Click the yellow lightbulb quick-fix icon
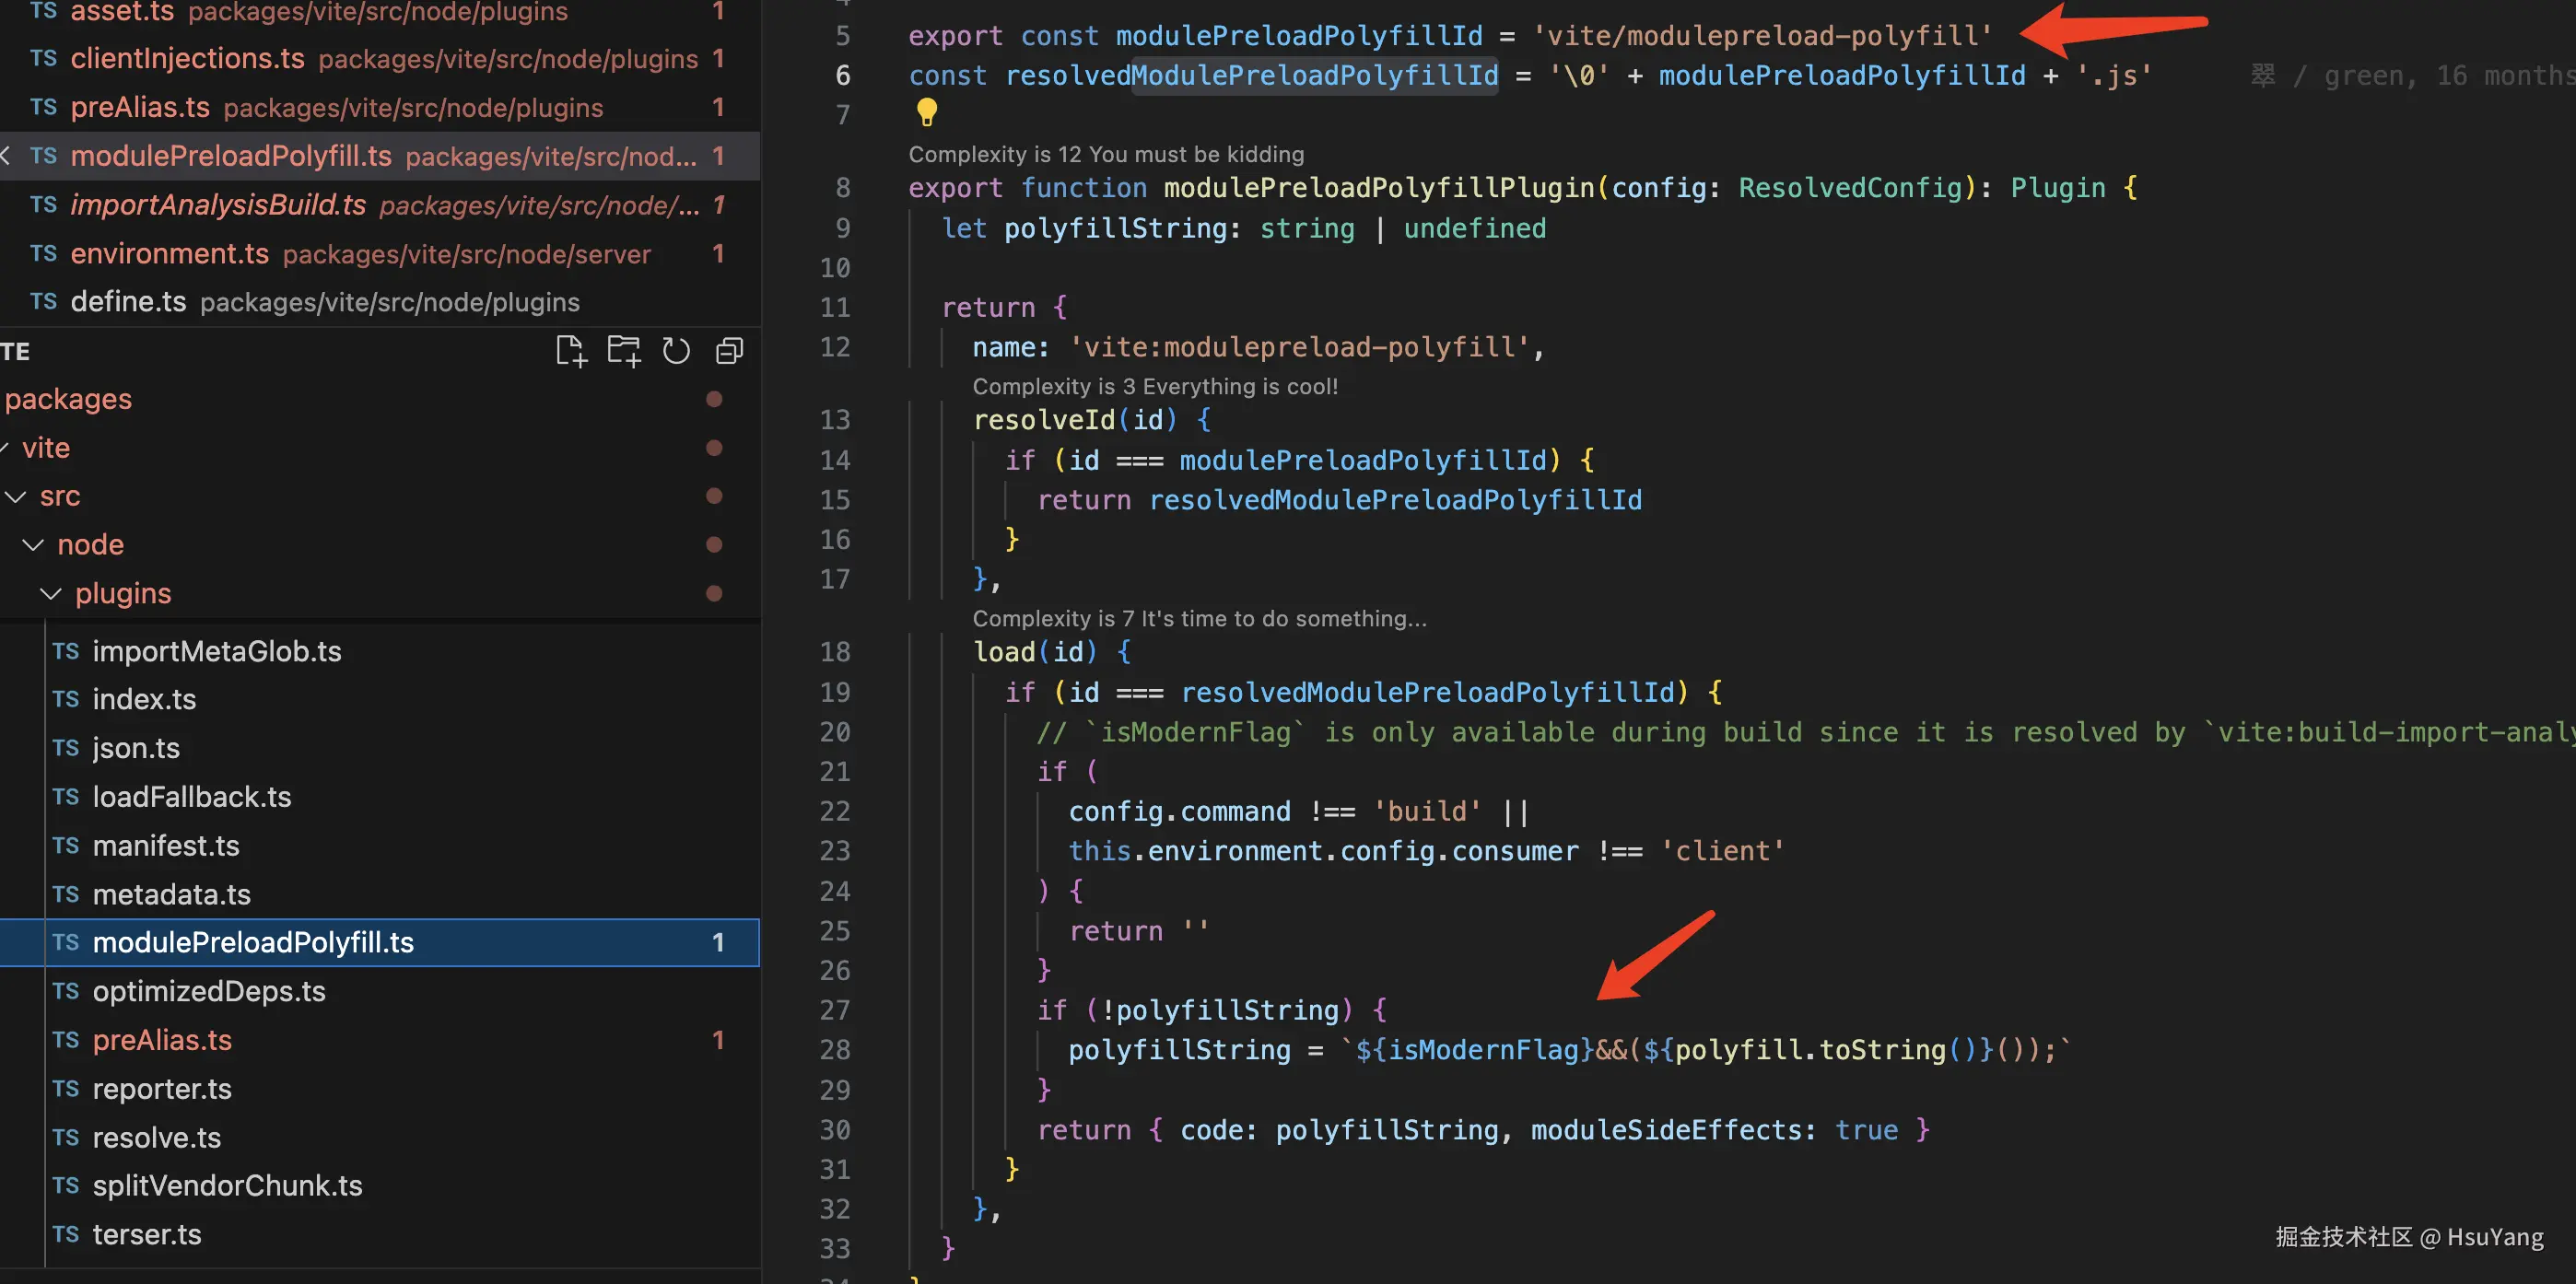Viewport: 2576px width, 1284px height. [x=927, y=112]
